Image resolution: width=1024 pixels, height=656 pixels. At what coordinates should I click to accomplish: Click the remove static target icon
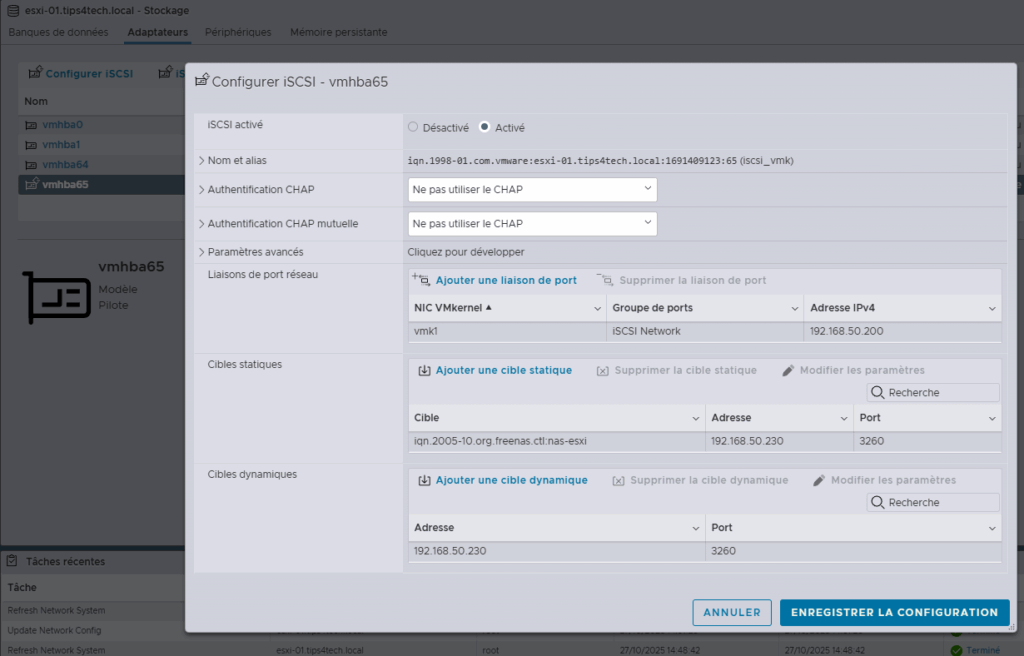pyautogui.click(x=603, y=371)
